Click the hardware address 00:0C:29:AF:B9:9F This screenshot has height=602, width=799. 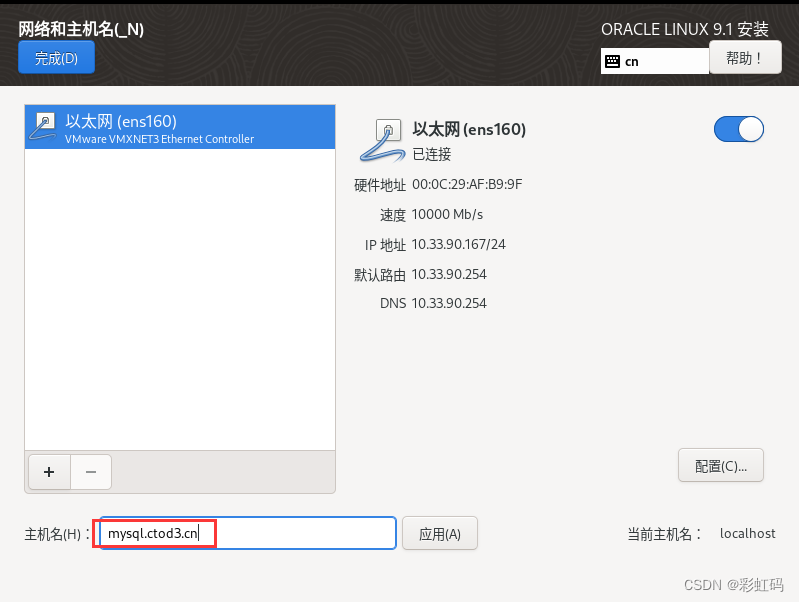click(467, 185)
